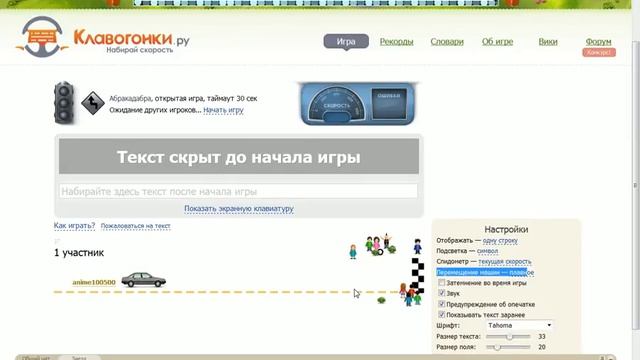Image resolution: width=640 pixels, height=360 pixels.
Task: Click the field size value 20
Action: 542,347
